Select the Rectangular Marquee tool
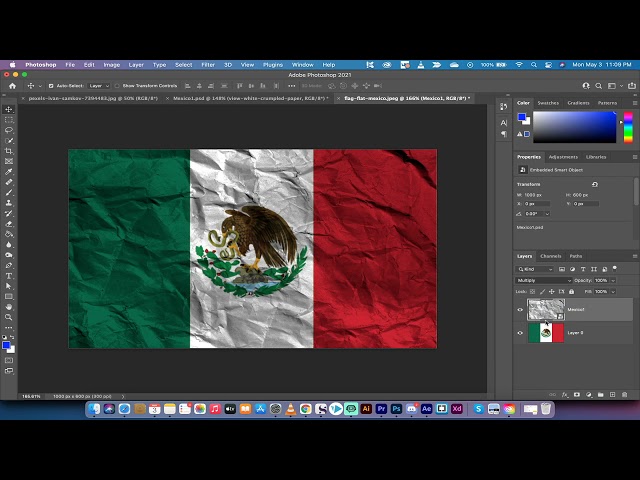This screenshot has height=480, width=640. click(x=9, y=120)
